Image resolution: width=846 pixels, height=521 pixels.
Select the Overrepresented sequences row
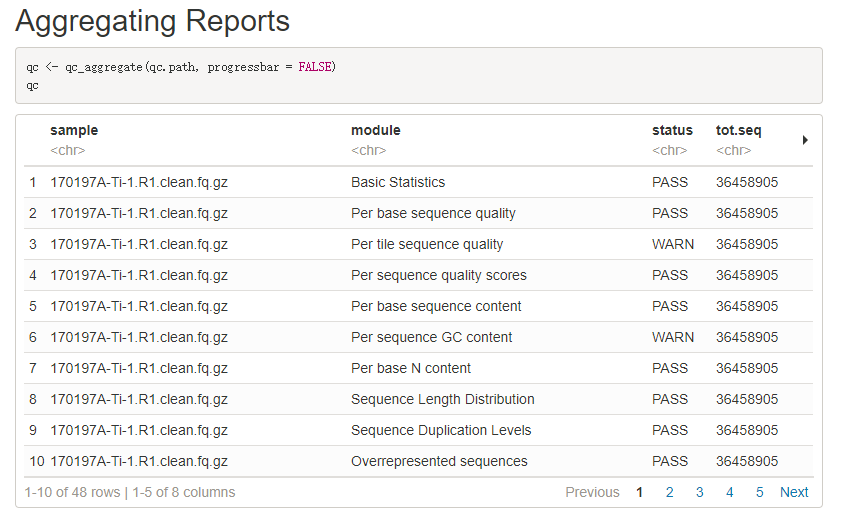(x=439, y=461)
